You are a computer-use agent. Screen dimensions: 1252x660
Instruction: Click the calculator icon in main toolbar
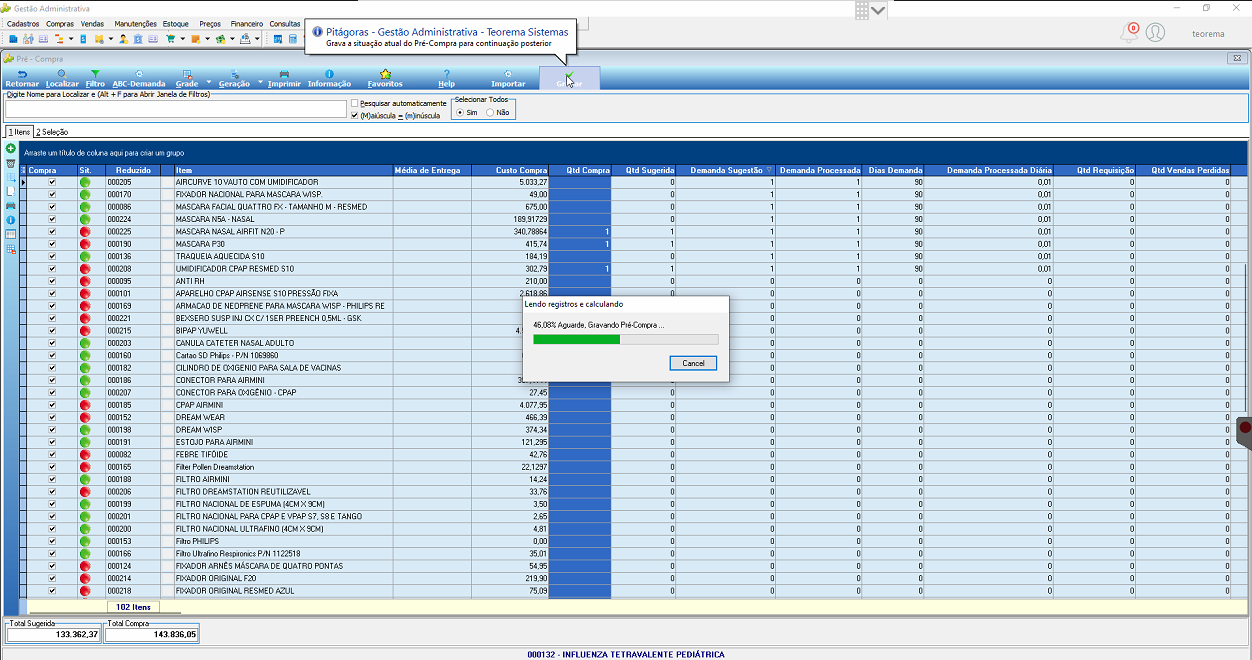click(x=293, y=39)
